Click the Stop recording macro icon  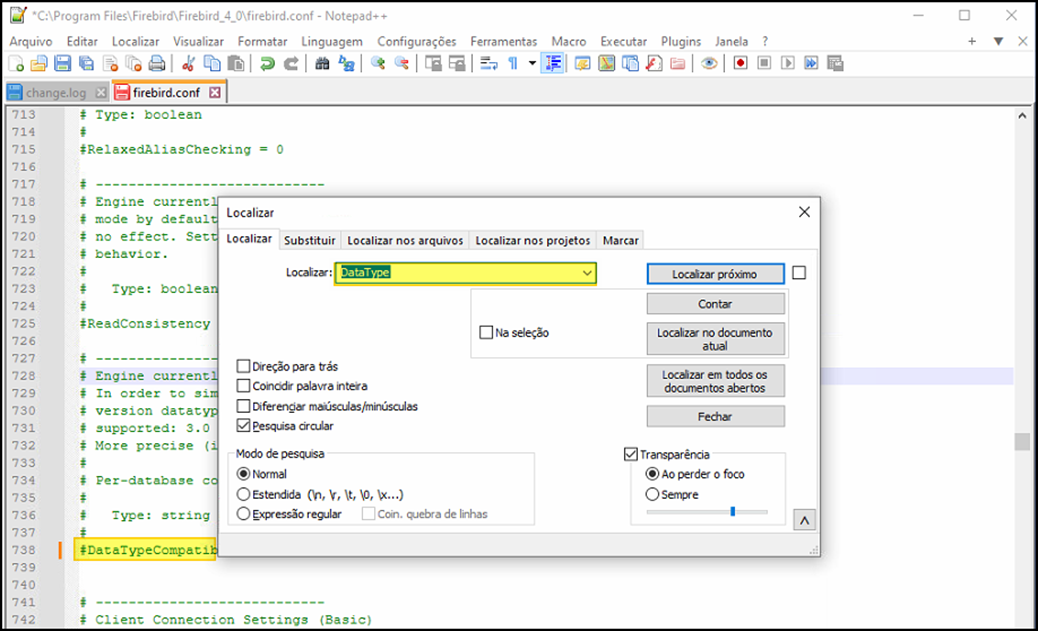[764, 64]
